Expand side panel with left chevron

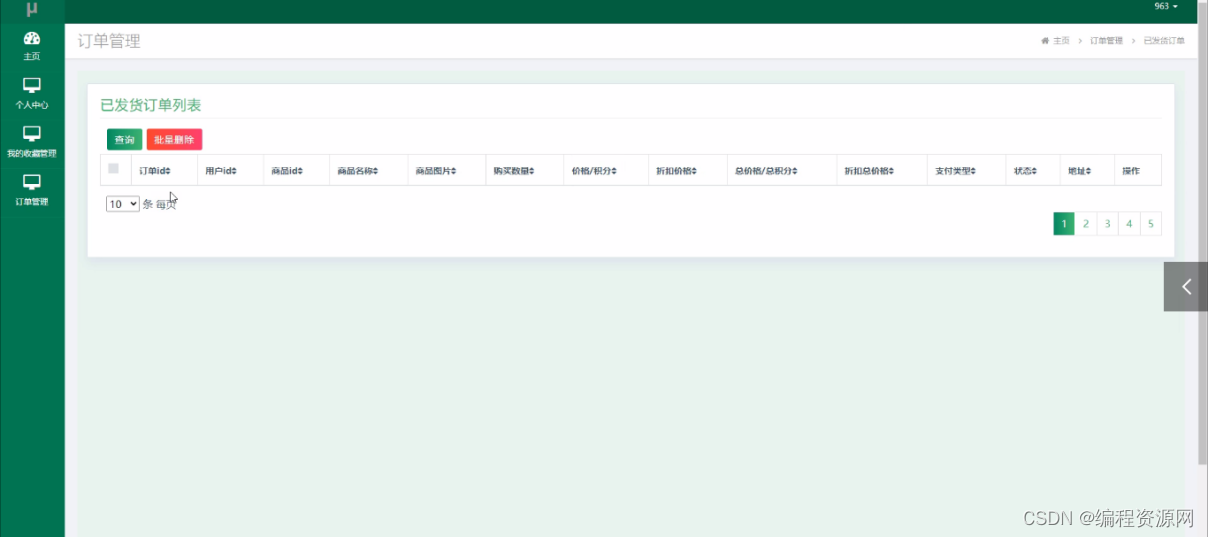(x=1186, y=287)
